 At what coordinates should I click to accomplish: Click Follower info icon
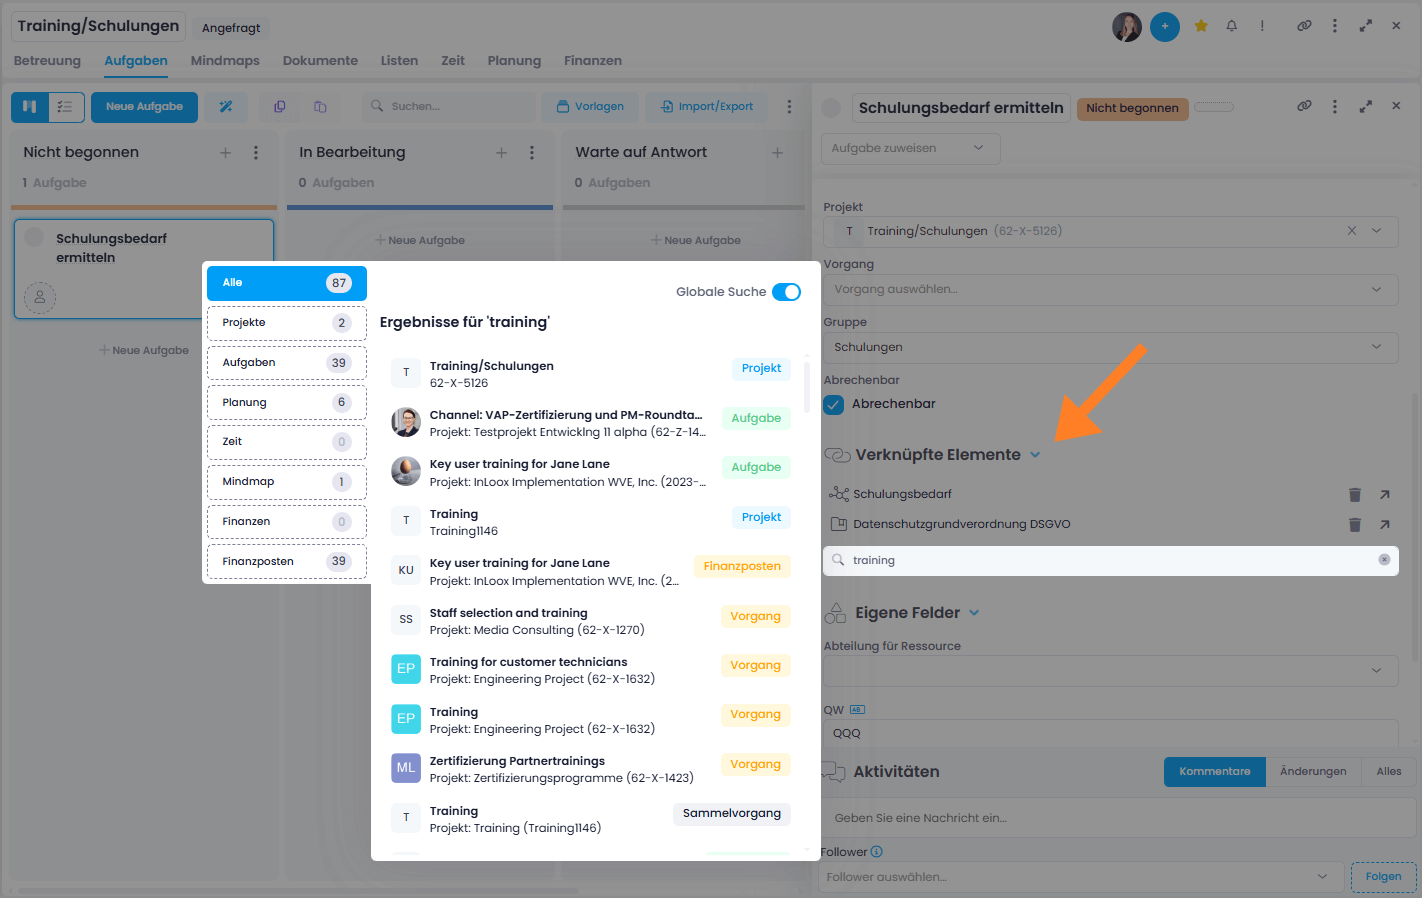(877, 852)
